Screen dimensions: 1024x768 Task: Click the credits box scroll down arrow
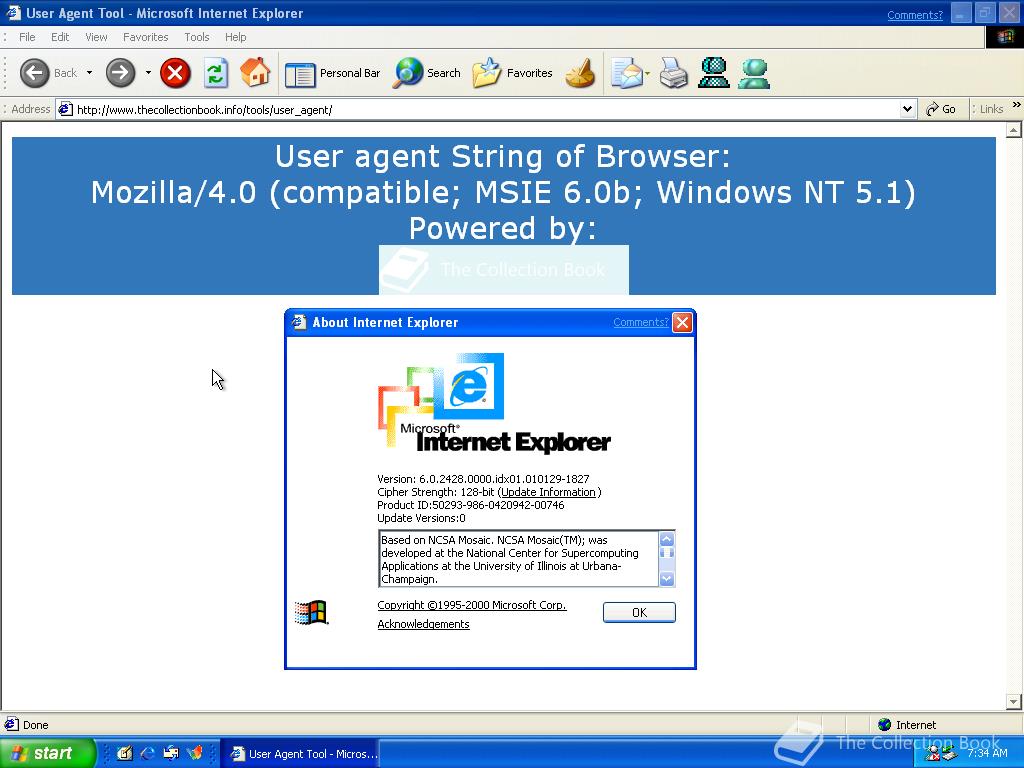coord(666,579)
